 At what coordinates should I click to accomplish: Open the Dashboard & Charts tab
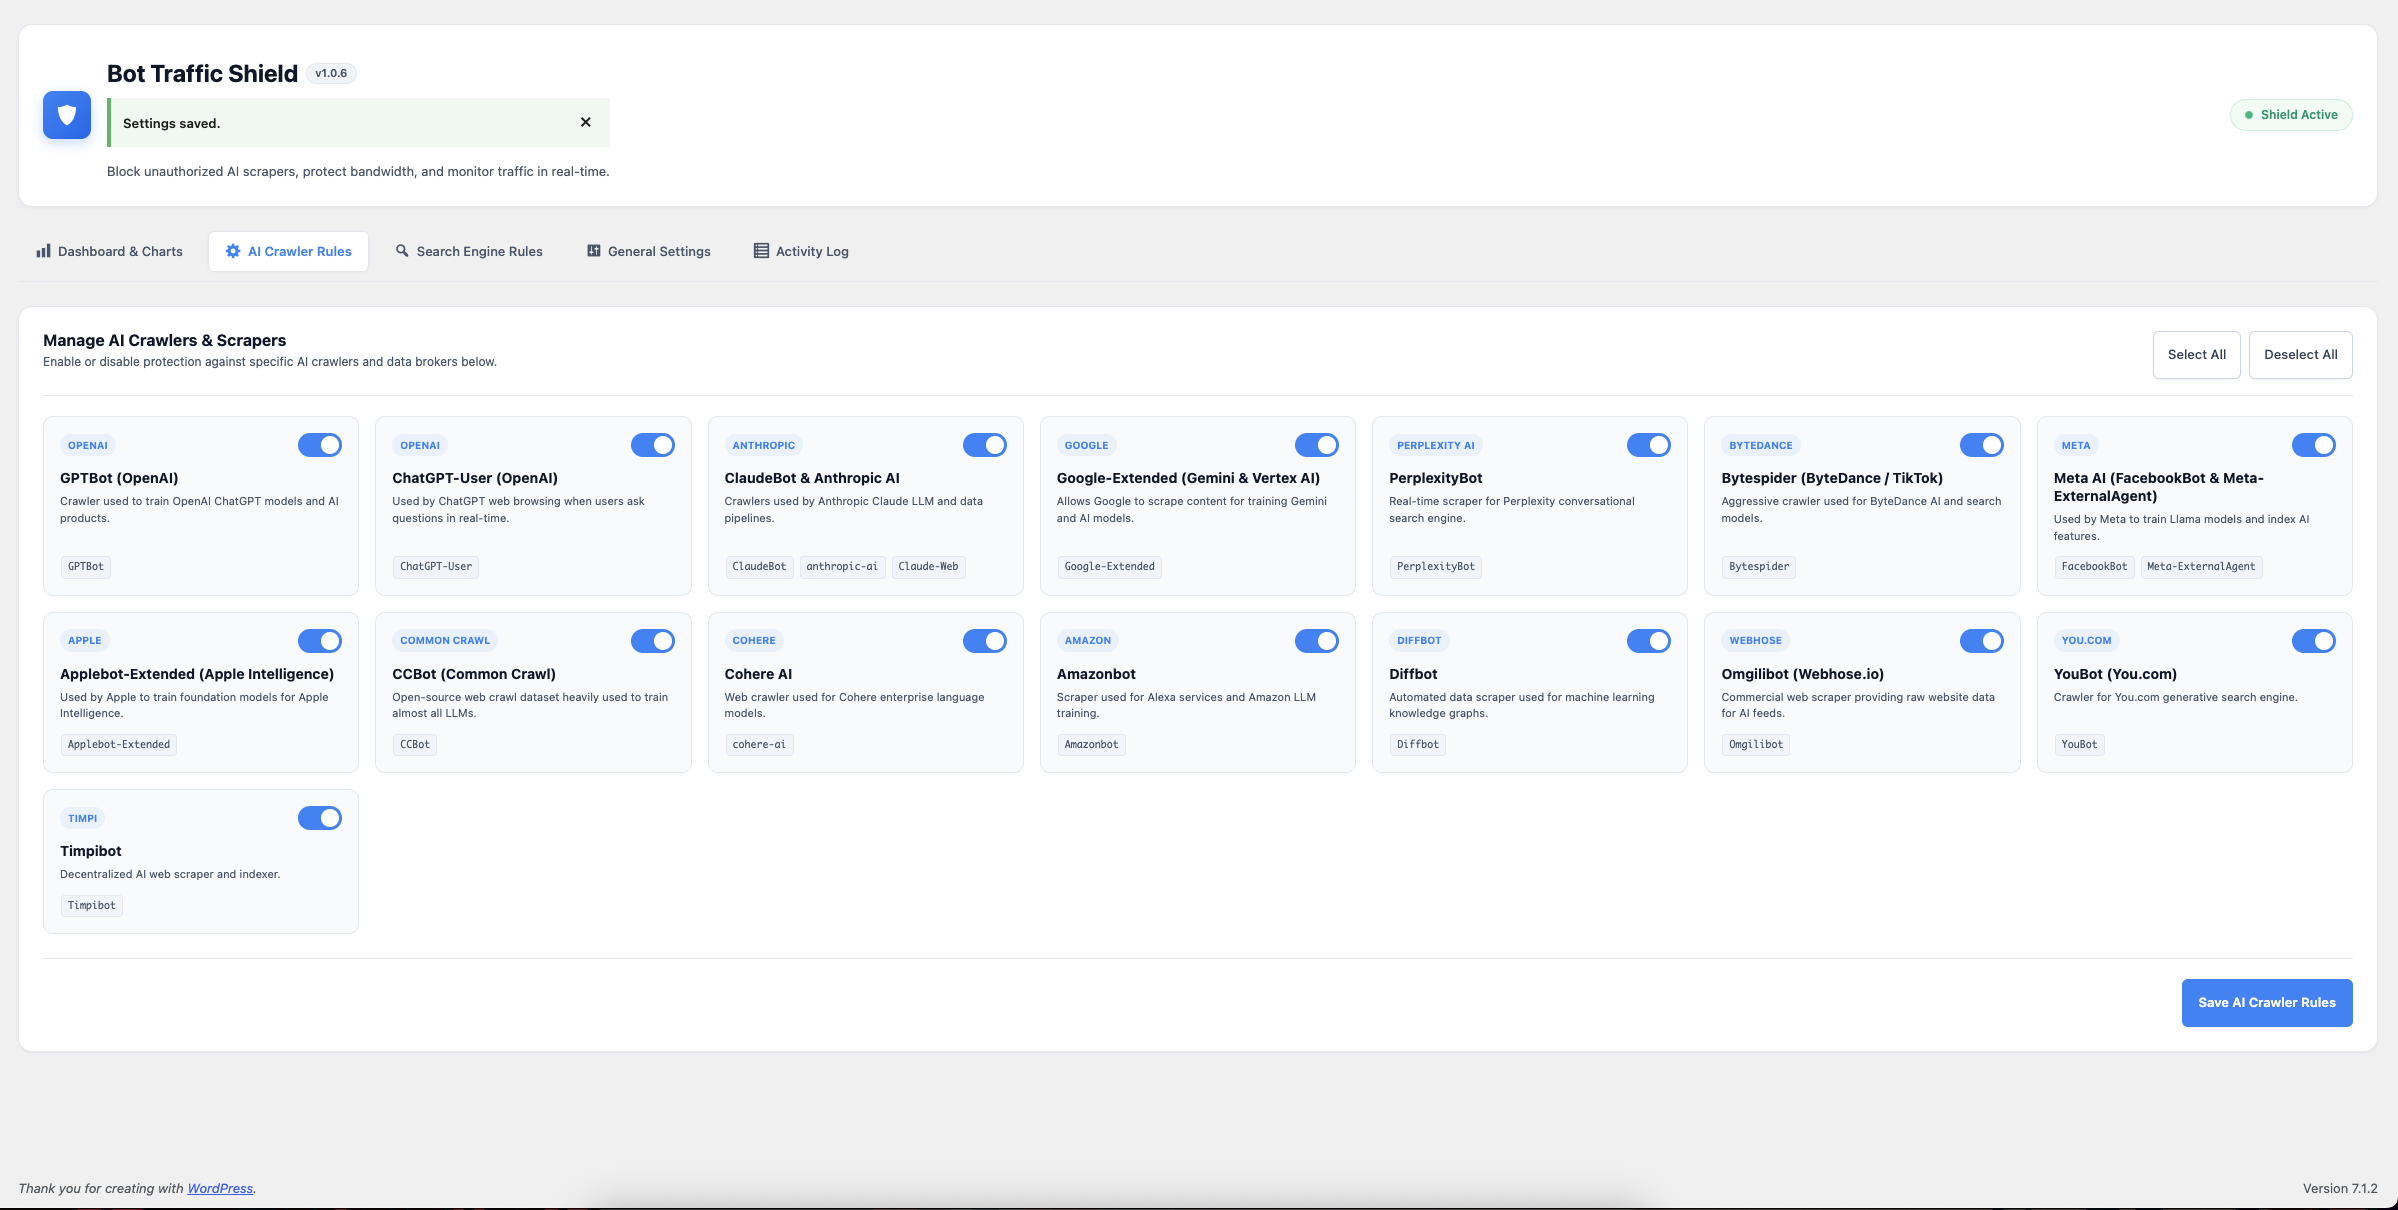click(110, 251)
